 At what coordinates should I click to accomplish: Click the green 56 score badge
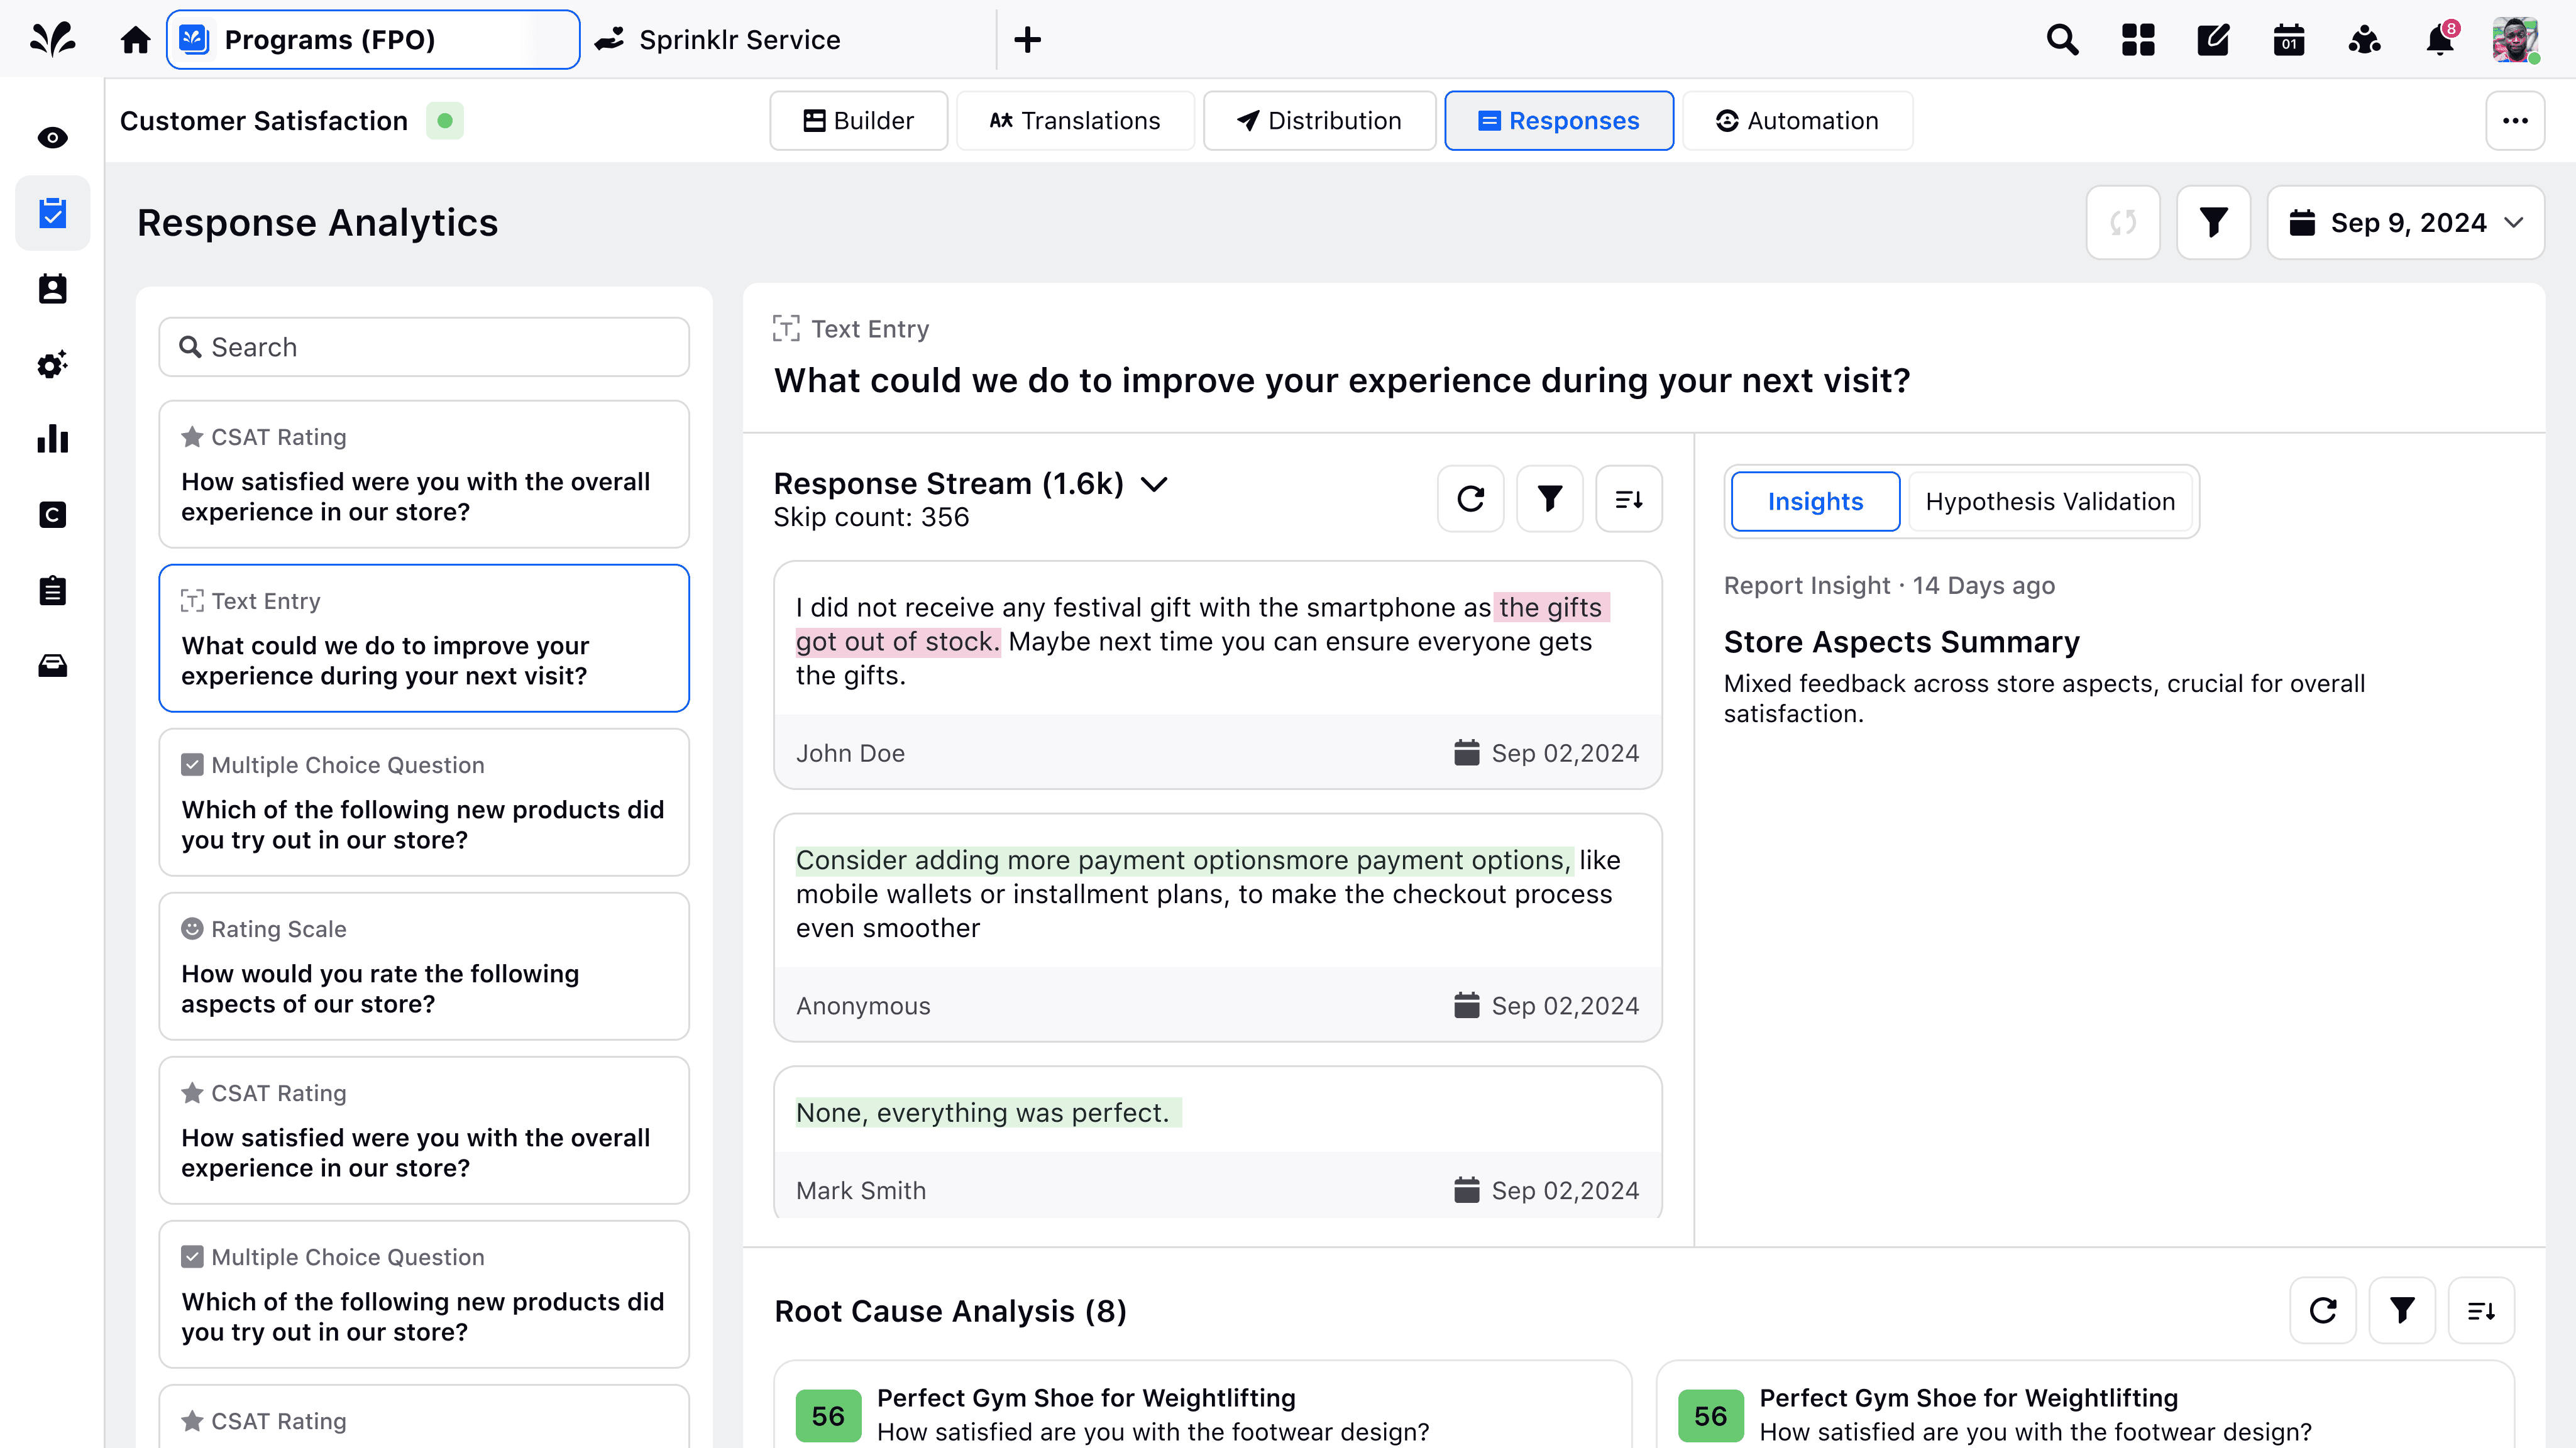click(828, 1415)
